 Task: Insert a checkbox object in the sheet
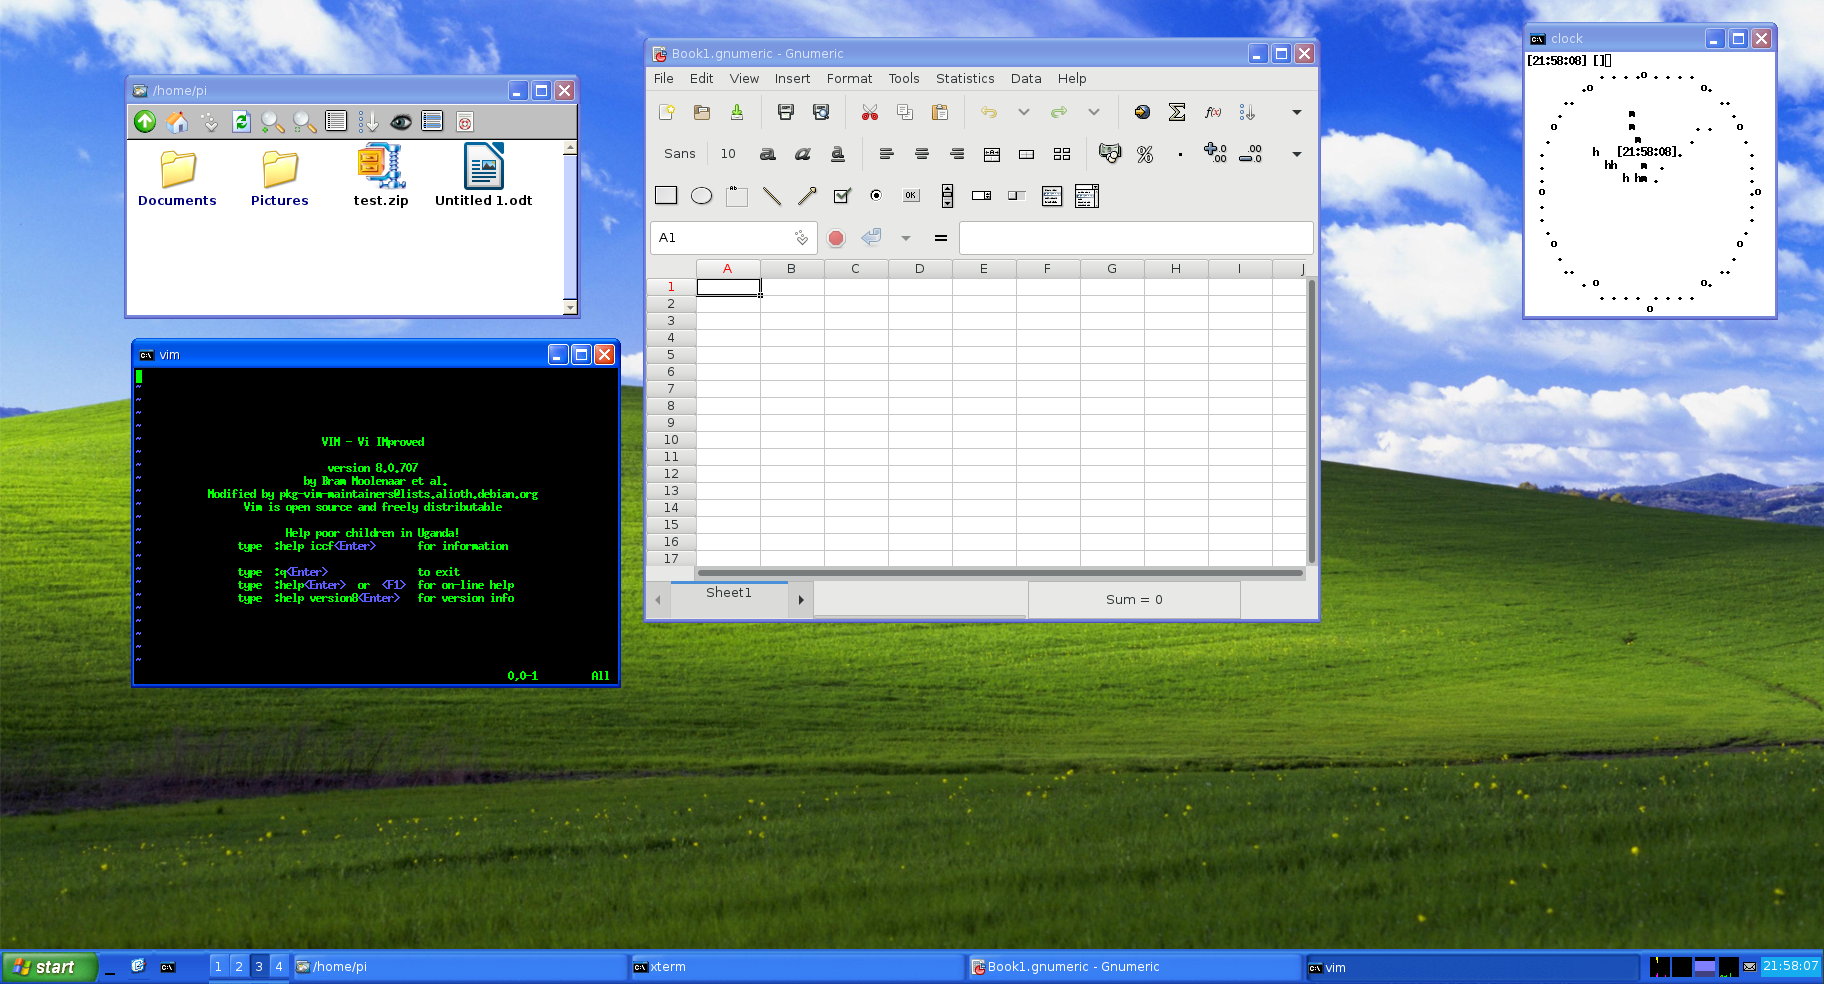pyautogui.click(x=842, y=196)
